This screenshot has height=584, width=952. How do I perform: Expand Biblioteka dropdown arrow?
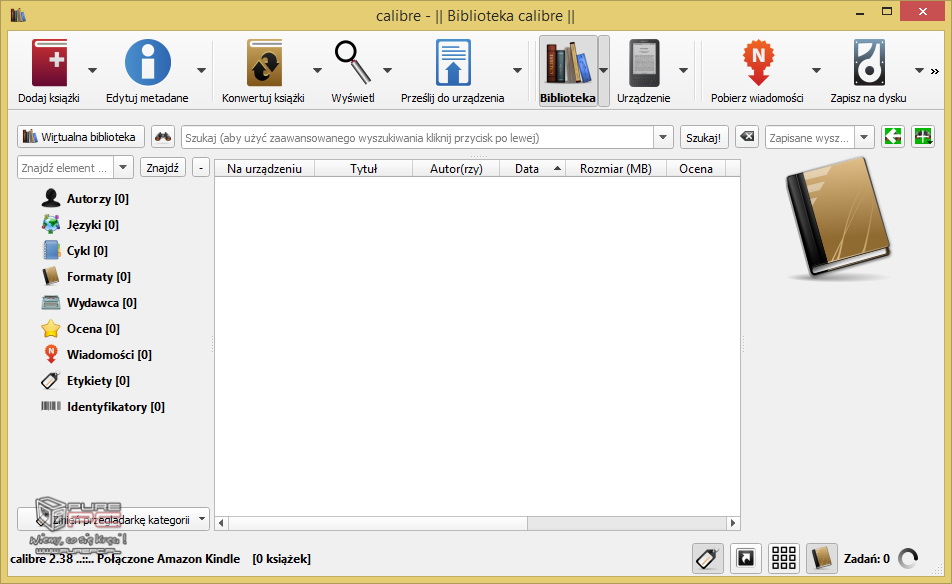[x=604, y=70]
